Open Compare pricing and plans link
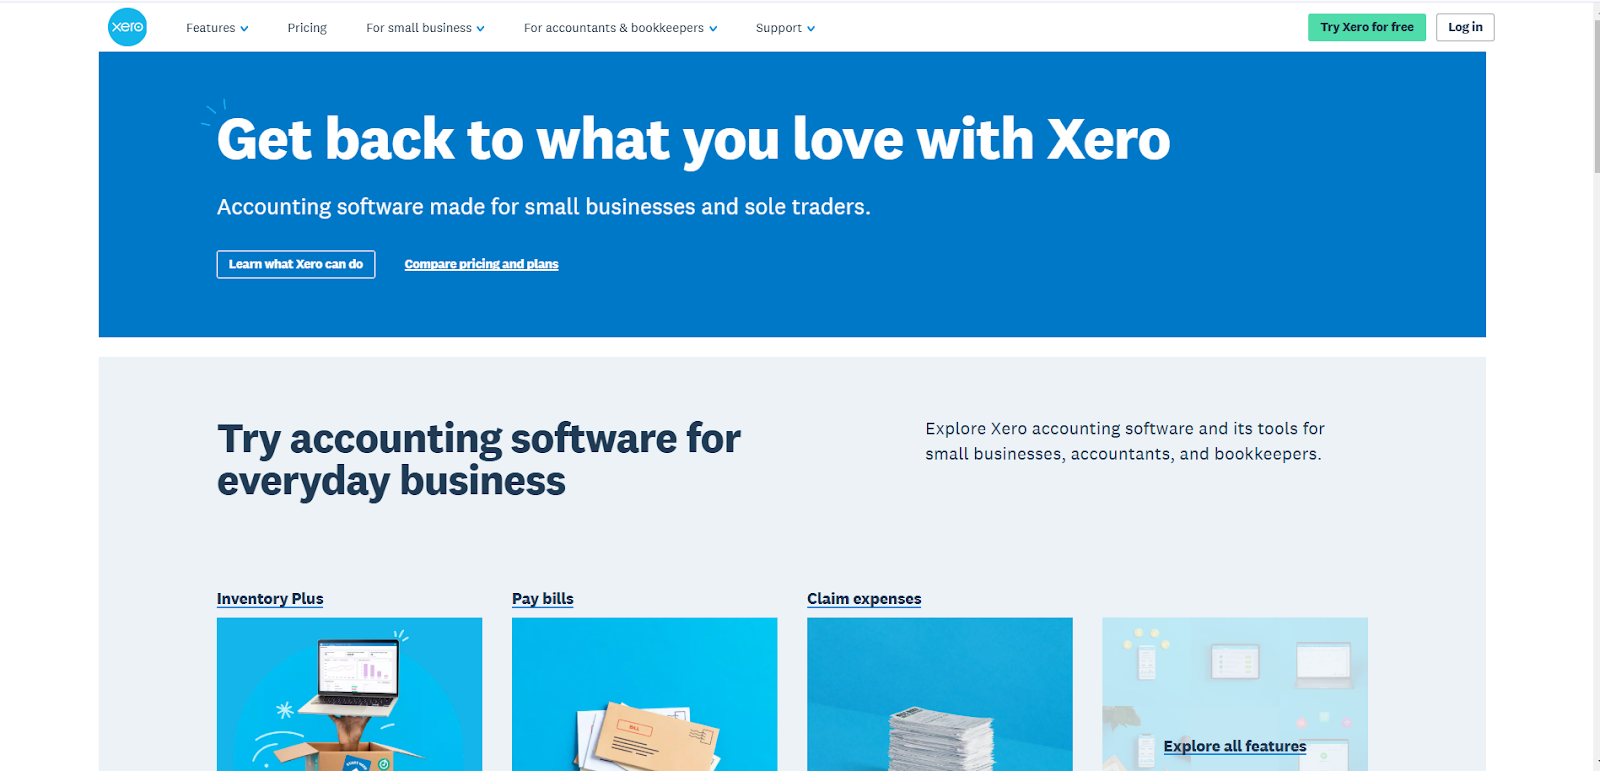 tap(481, 264)
